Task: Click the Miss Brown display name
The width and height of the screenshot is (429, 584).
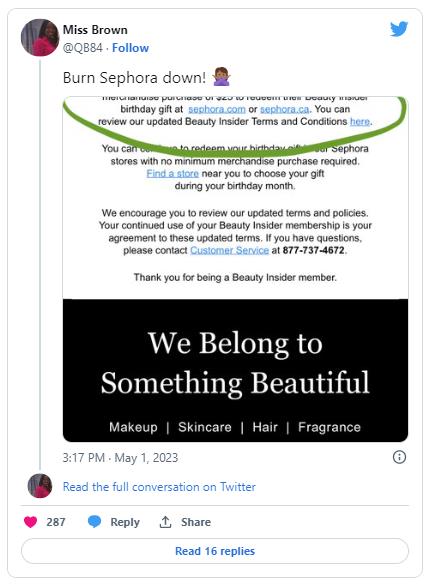Action: point(95,30)
